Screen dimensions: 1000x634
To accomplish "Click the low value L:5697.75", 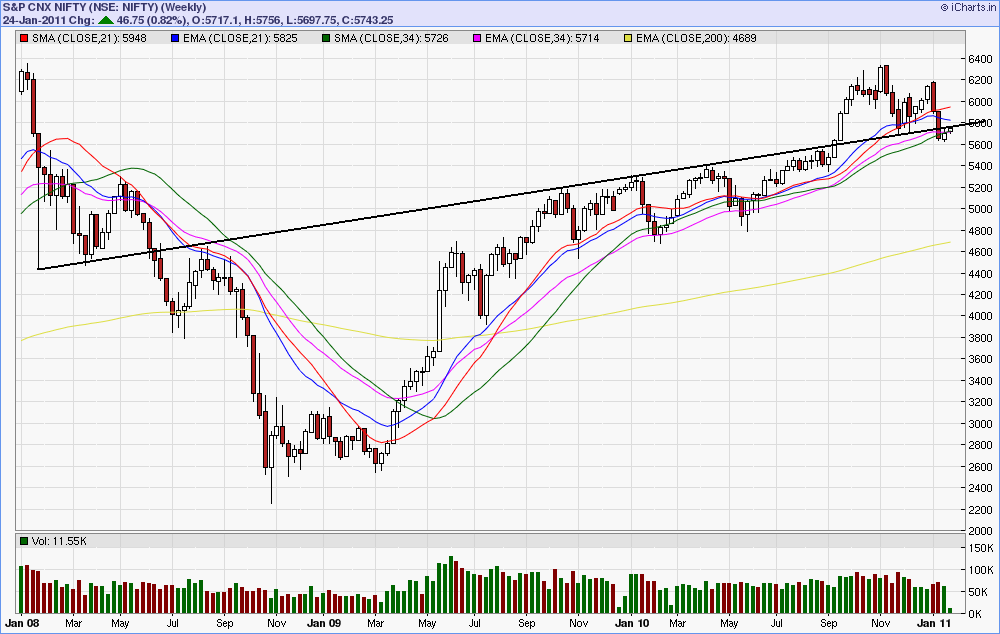I will pyautogui.click(x=312, y=20).
